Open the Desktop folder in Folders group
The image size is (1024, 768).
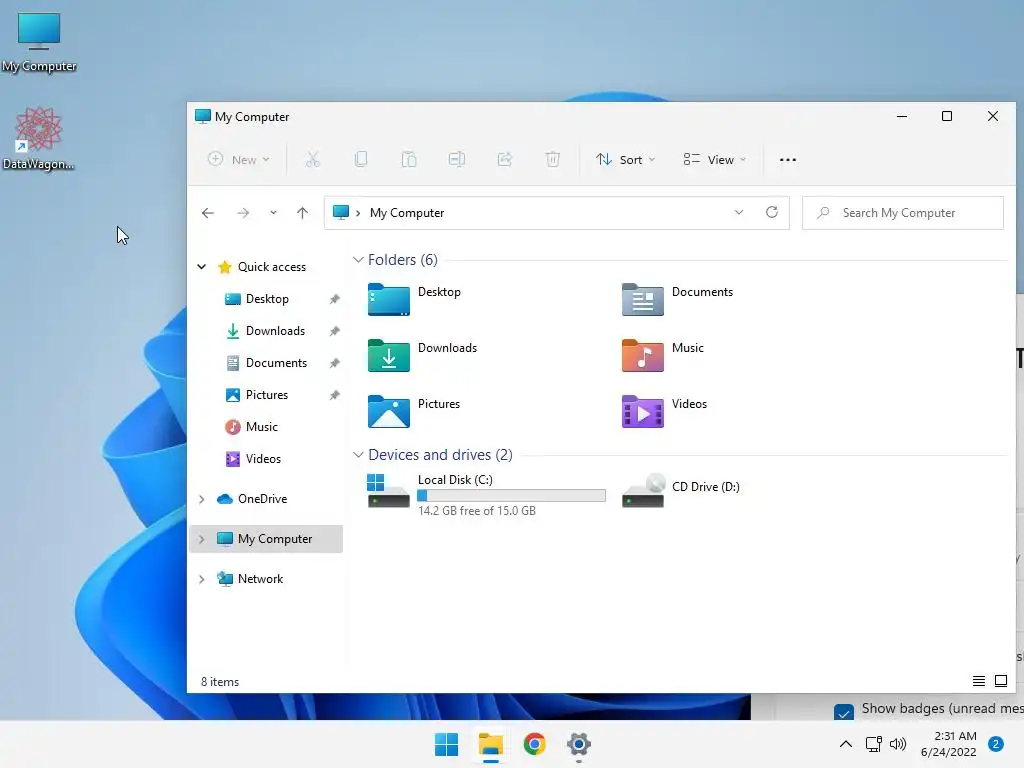[414, 300]
